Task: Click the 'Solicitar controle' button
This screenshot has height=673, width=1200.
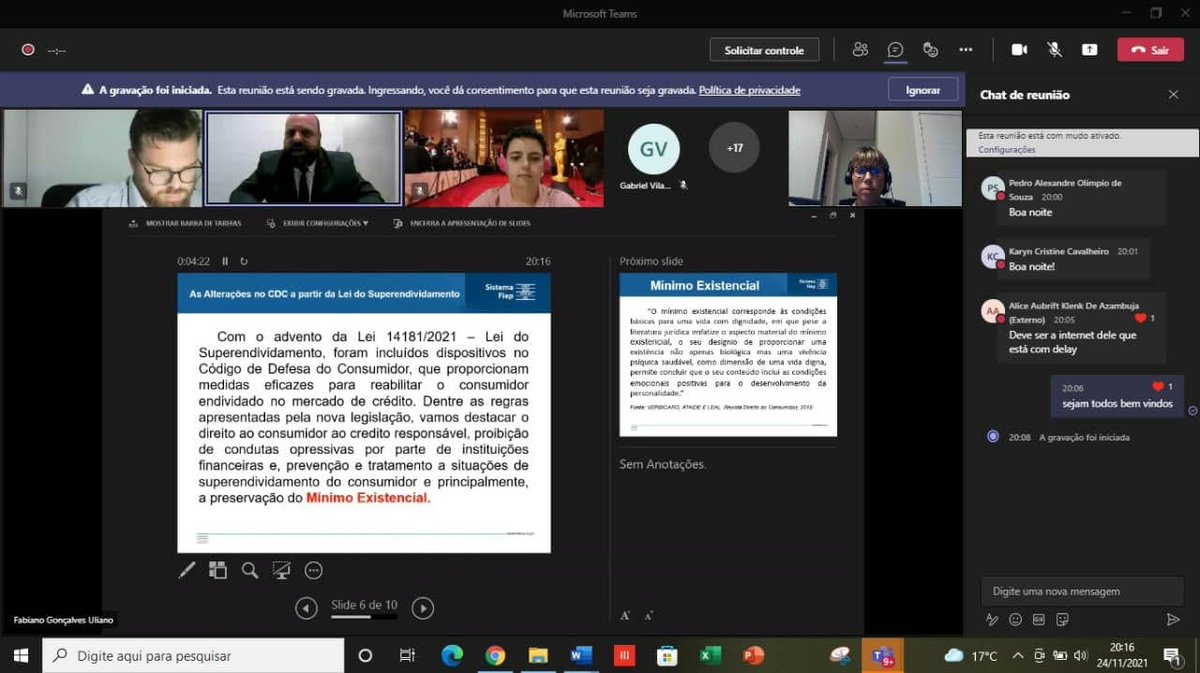Action: (x=765, y=50)
